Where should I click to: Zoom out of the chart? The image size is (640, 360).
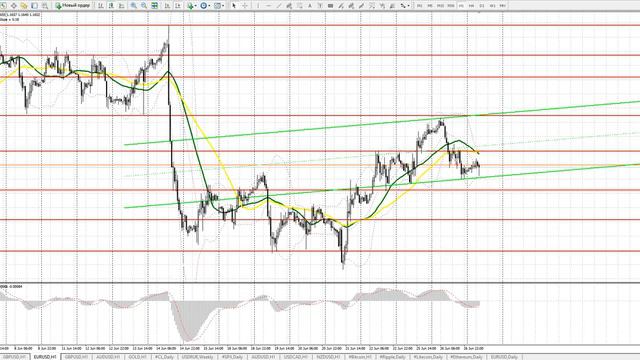pos(144,6)
